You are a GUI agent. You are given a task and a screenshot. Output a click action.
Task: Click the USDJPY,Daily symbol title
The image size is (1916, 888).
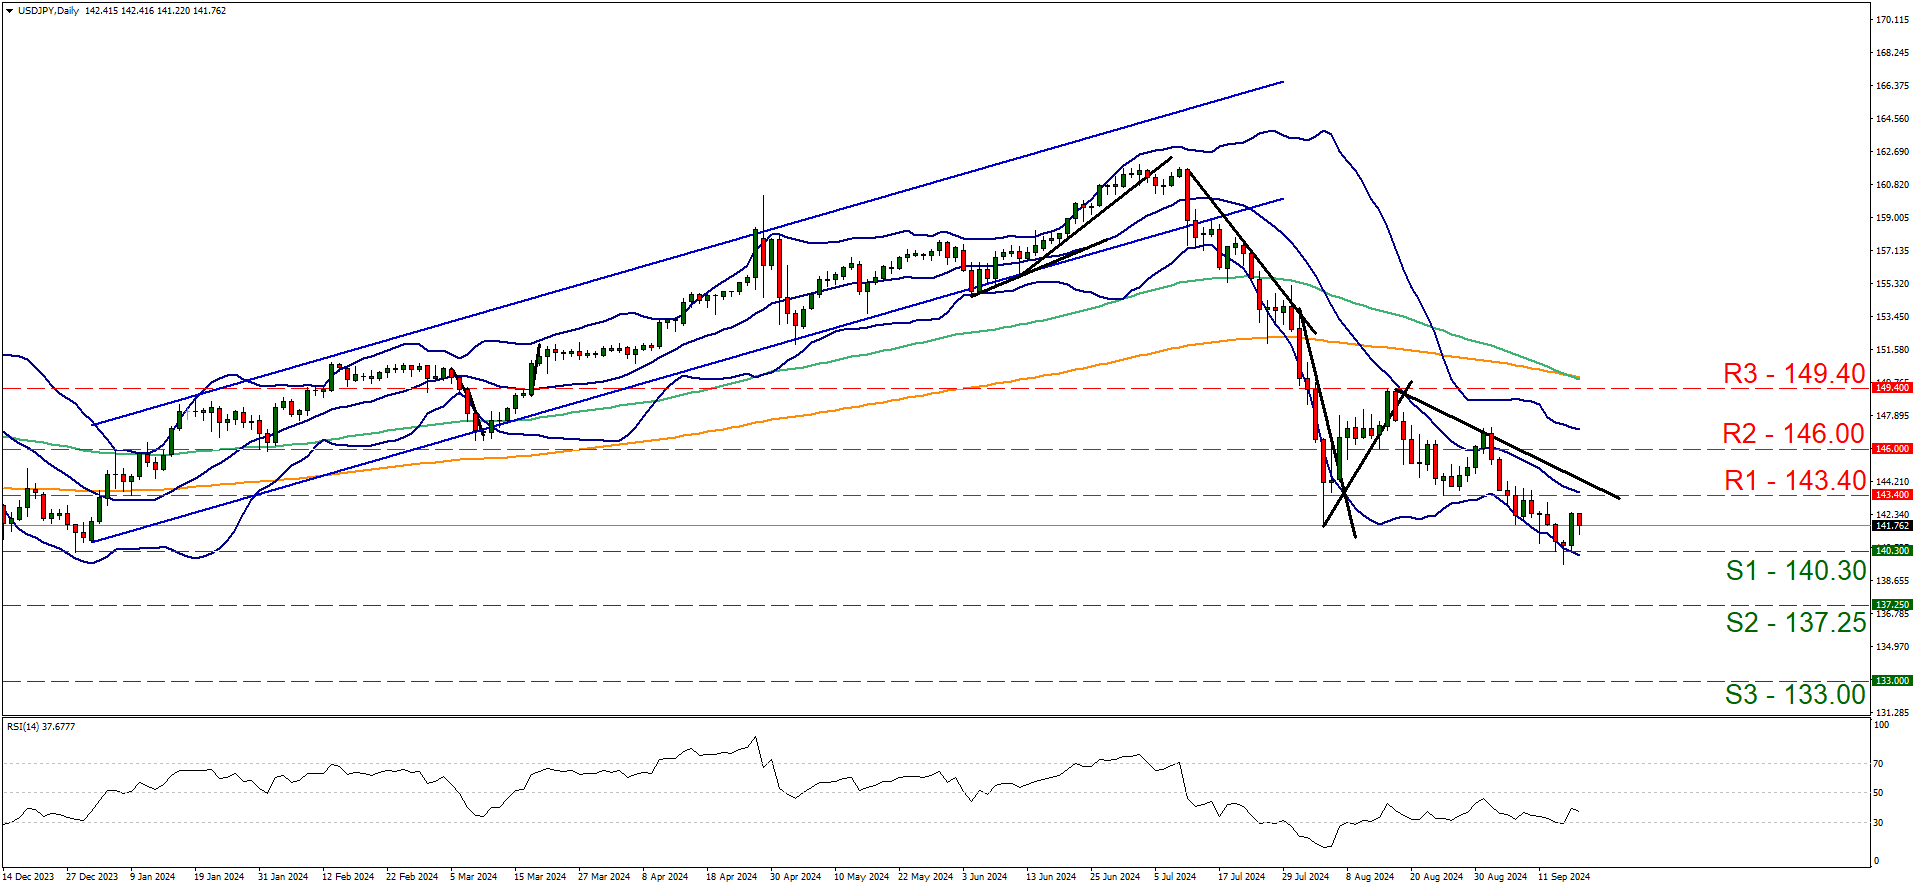49,11
